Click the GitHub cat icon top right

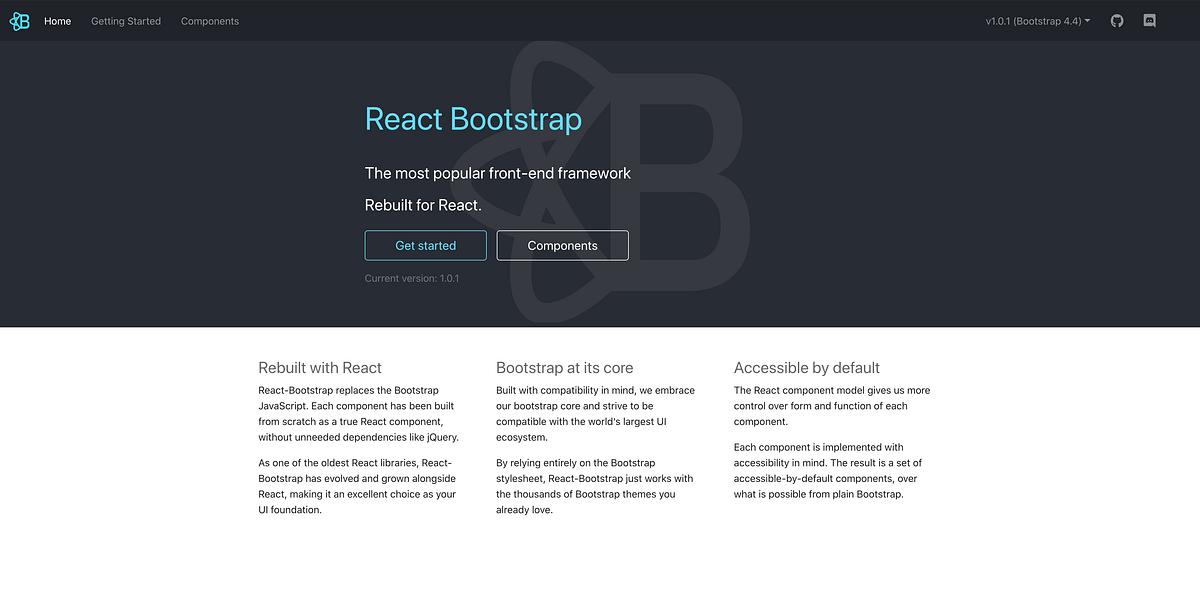(1117, 20)
